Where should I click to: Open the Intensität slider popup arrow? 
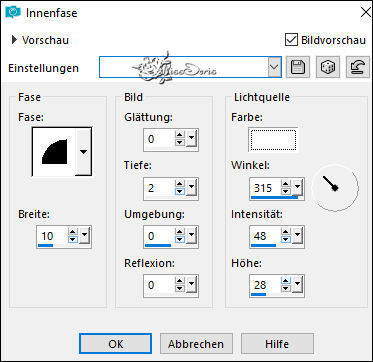click(x=297, y=236)
